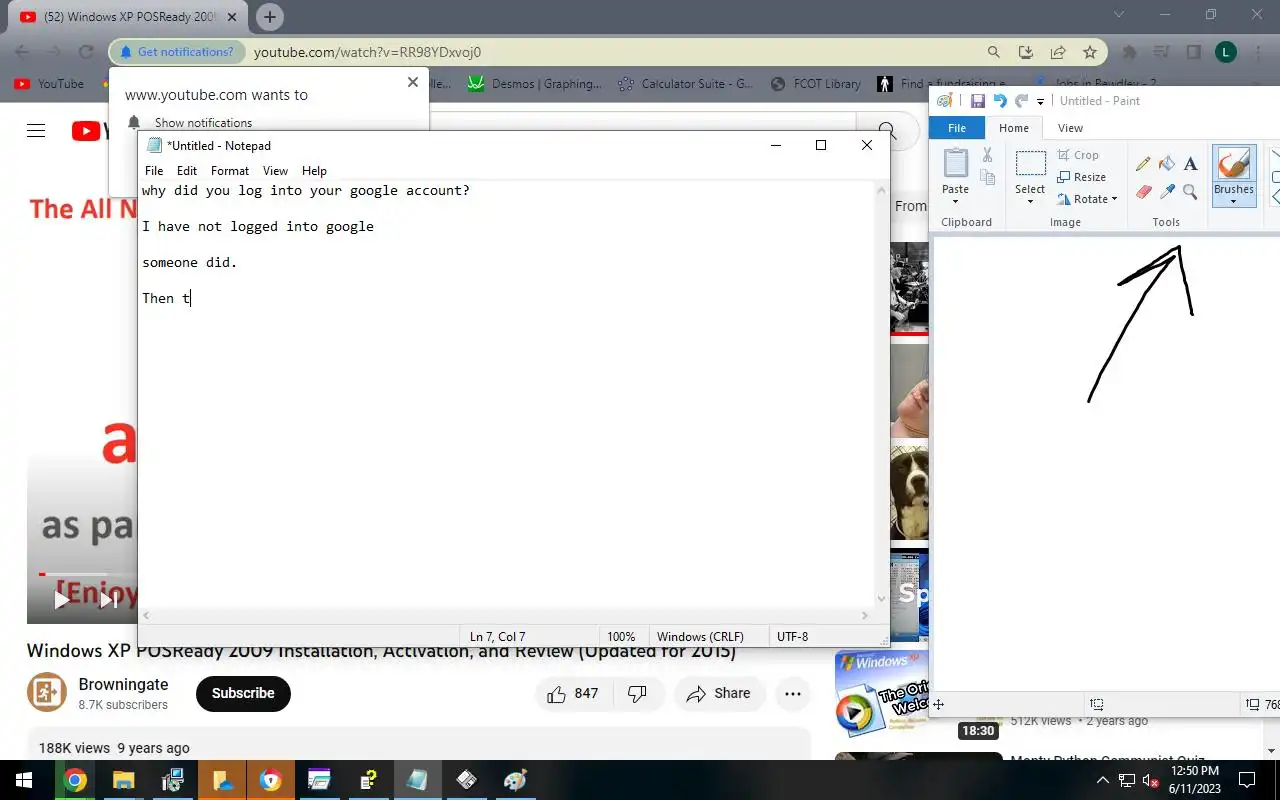Close the YouTube notification permission popup
Viewport: 1280px width, 800px height.
tap(413, 82)
